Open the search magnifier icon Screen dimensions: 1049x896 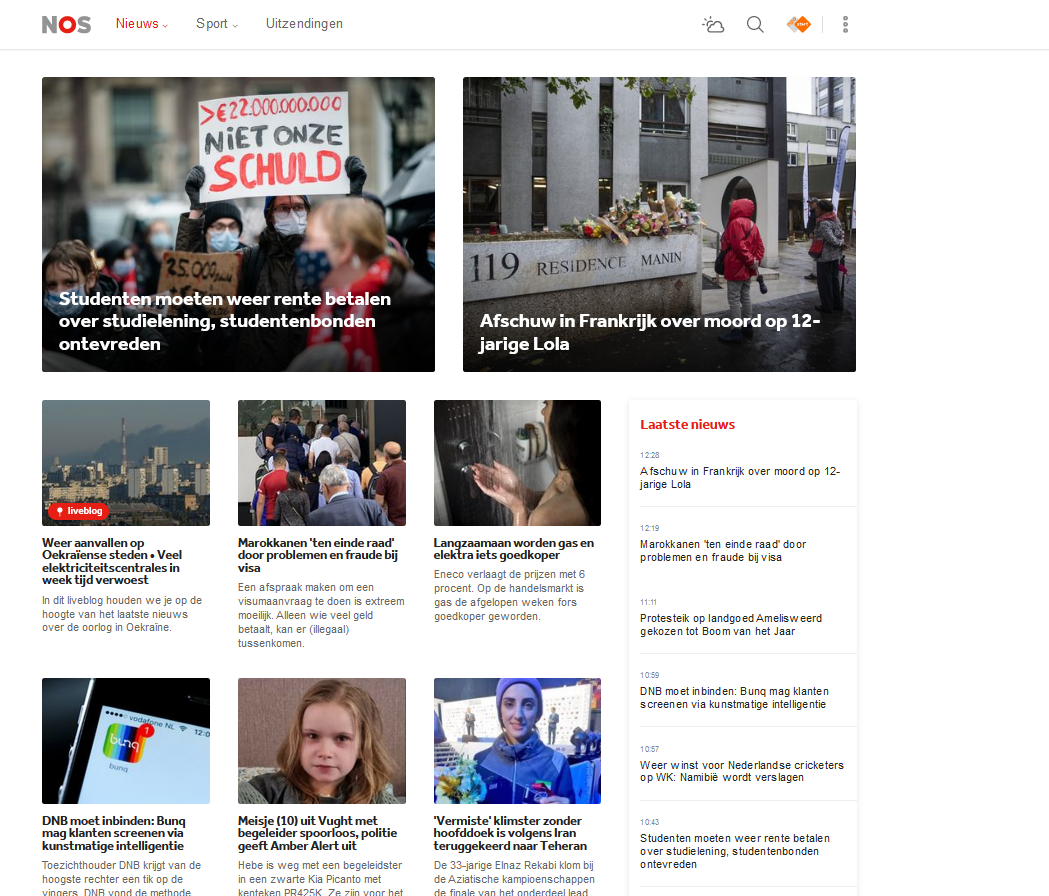click(755, 25)
